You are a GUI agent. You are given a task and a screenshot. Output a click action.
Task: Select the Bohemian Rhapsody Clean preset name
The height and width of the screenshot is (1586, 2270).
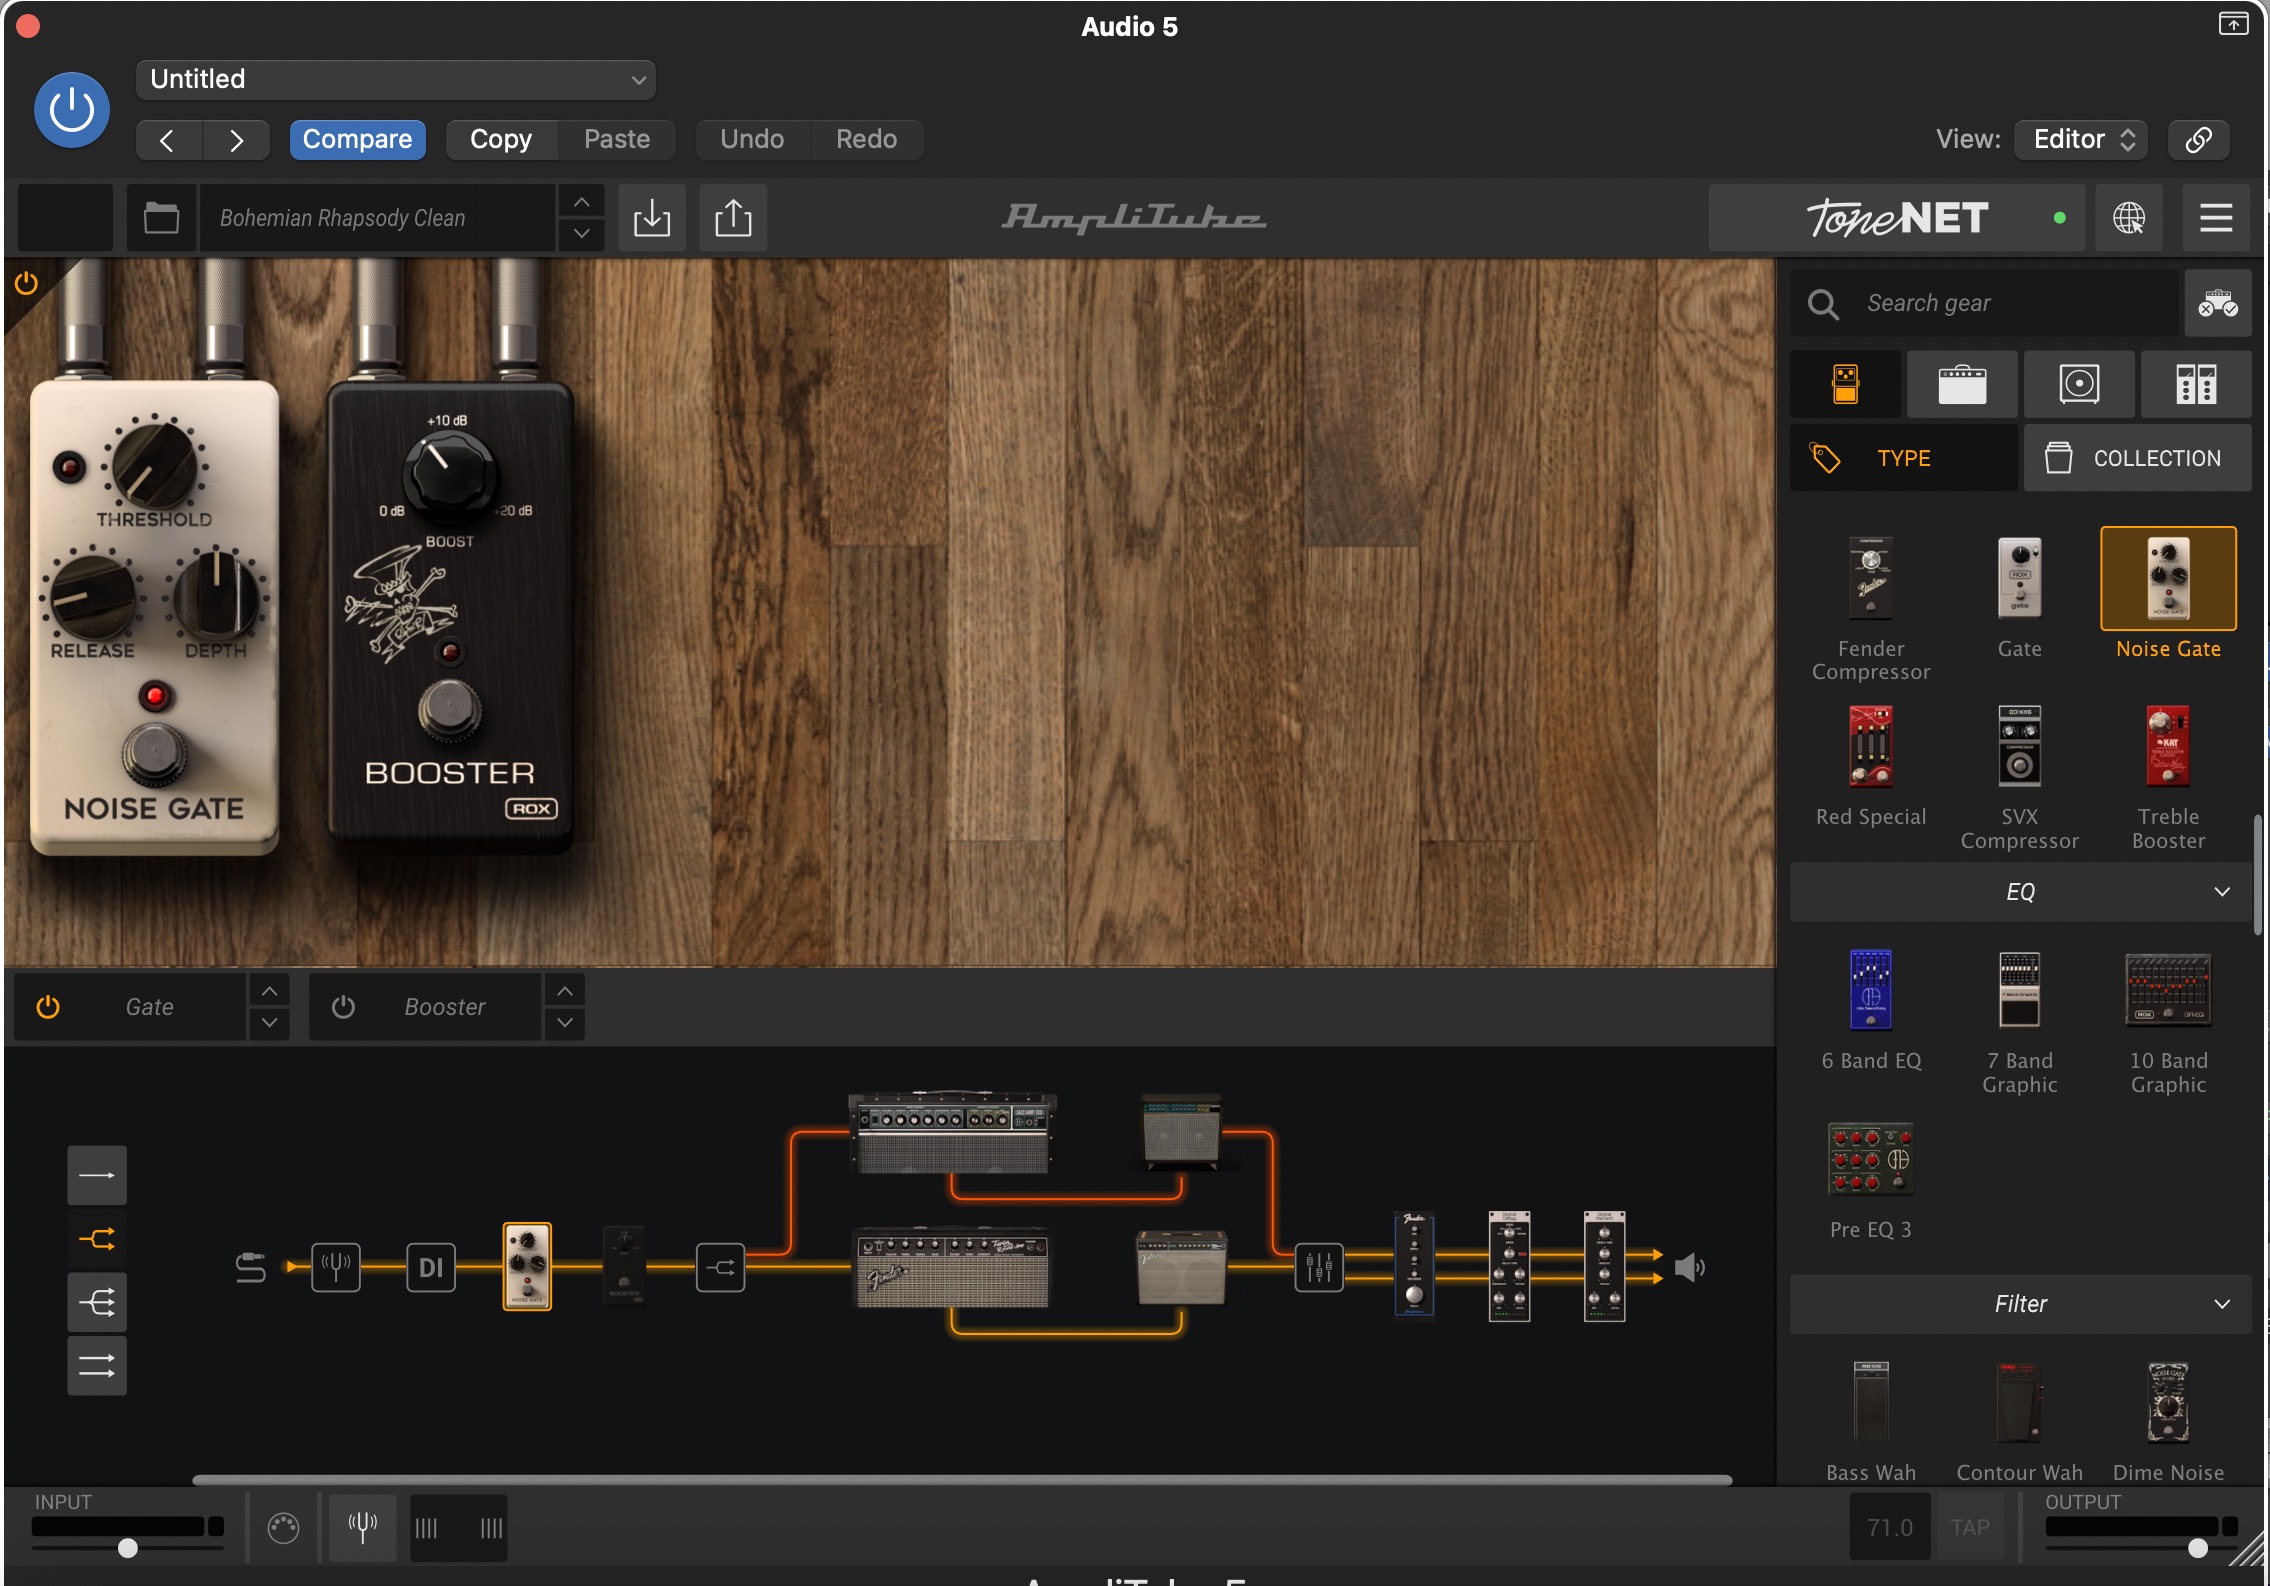tap(377, 217)
